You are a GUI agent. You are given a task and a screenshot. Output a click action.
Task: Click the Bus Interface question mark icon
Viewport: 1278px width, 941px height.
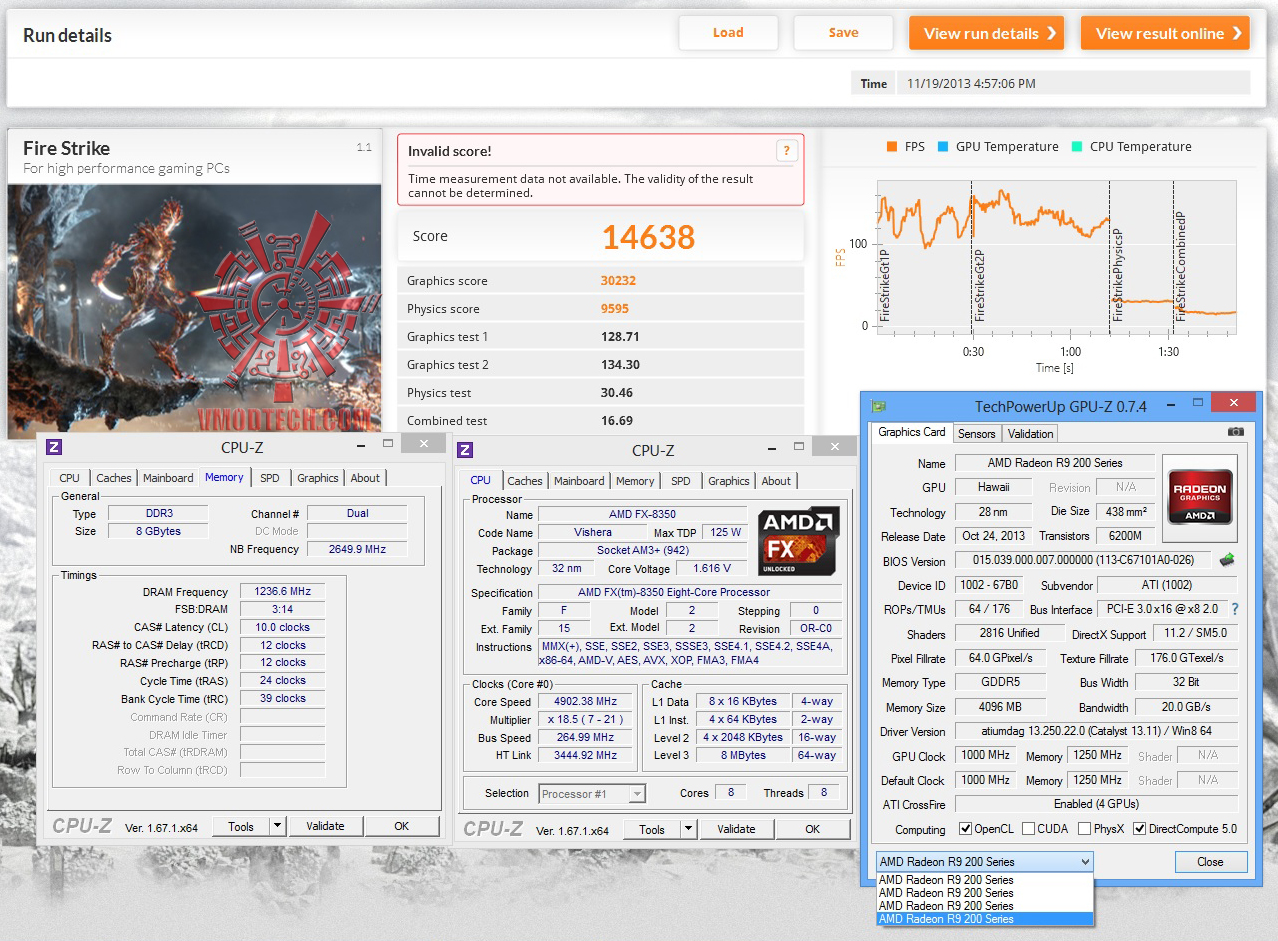click(1235, 609)
